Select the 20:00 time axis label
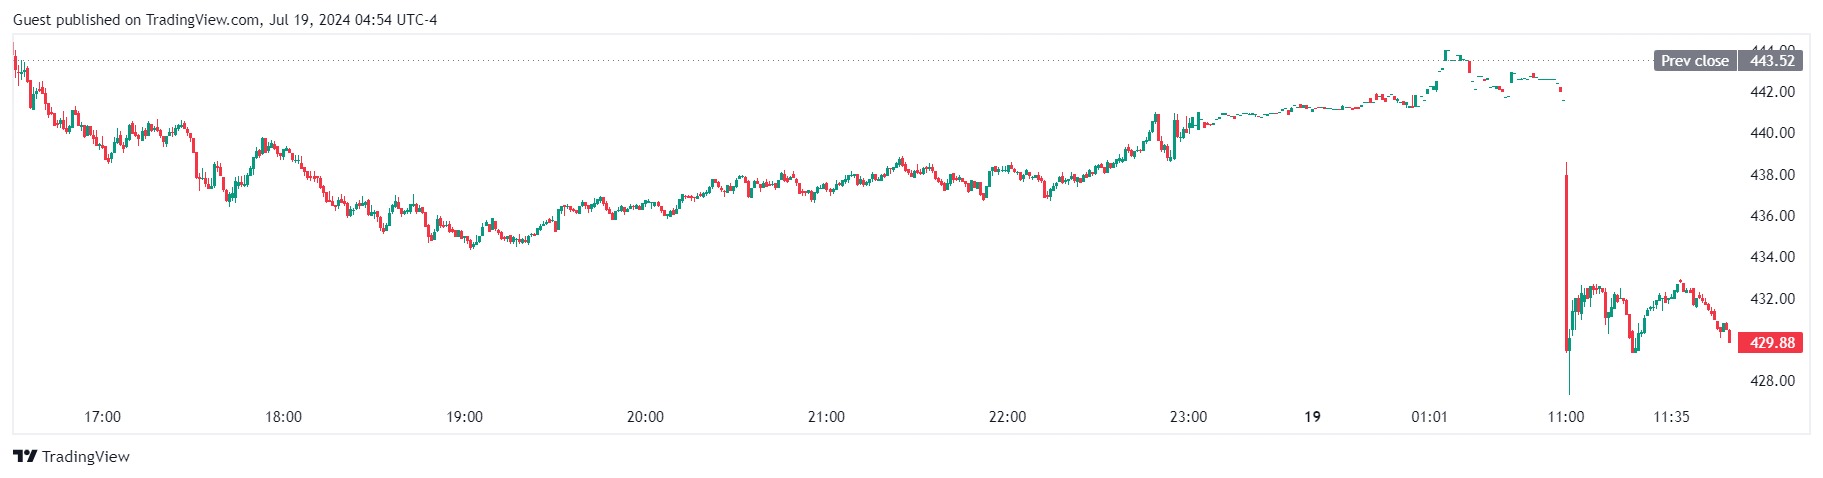 tap(645, 417)
